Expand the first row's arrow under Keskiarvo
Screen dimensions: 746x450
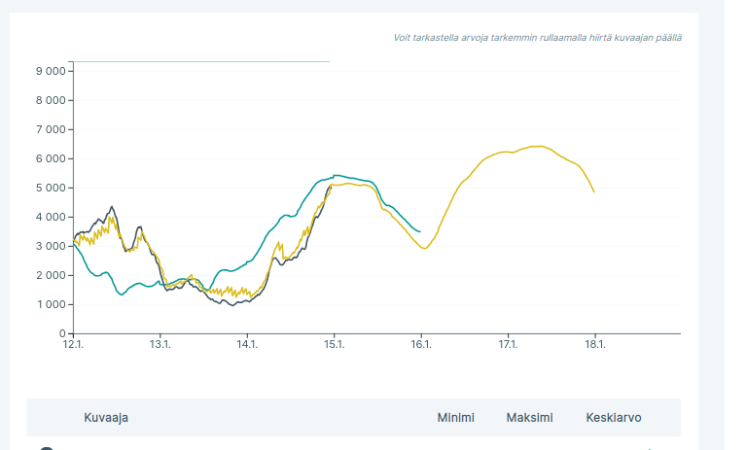(651, 447)
